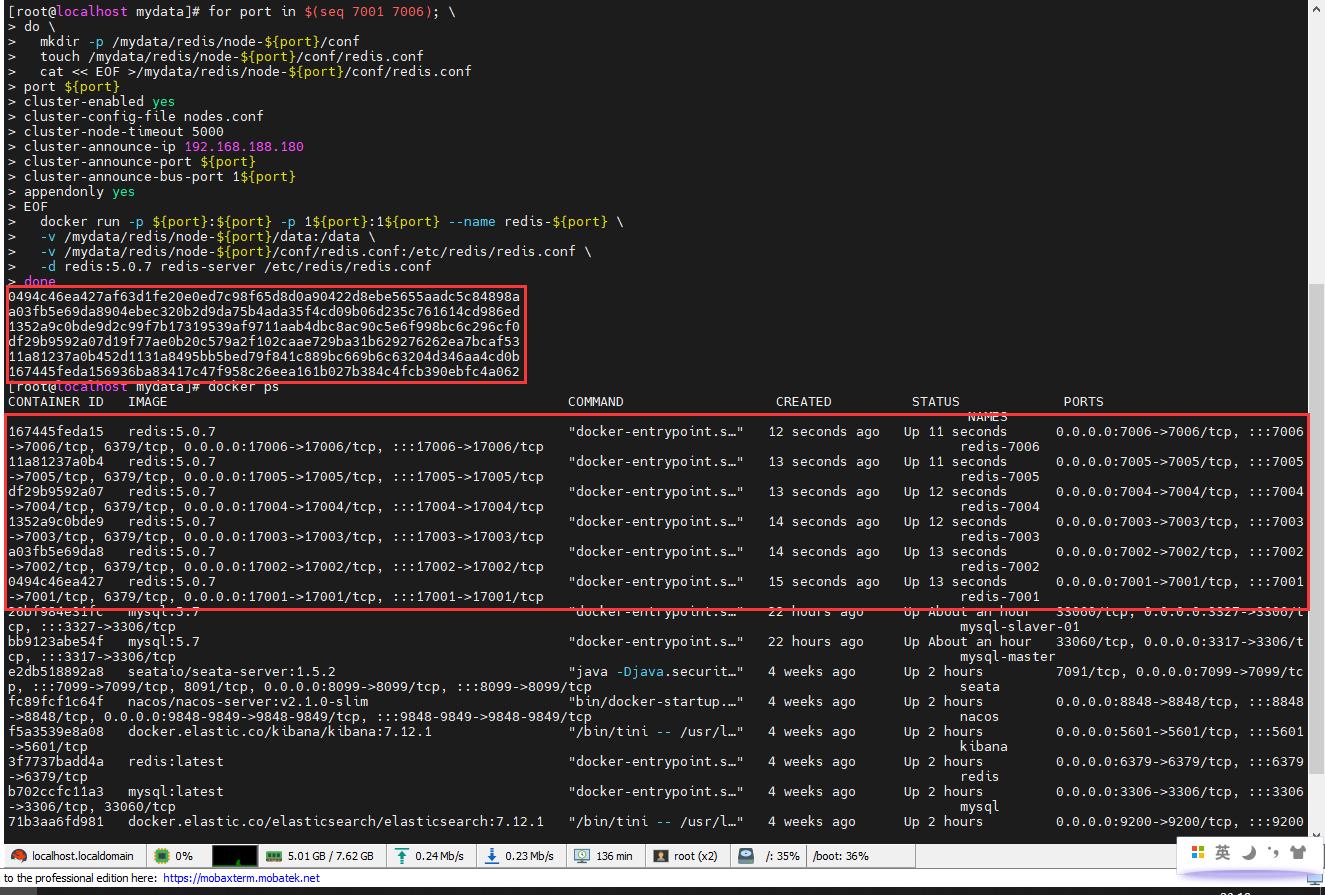Click the 136 min uptime reading

[614, 856]
